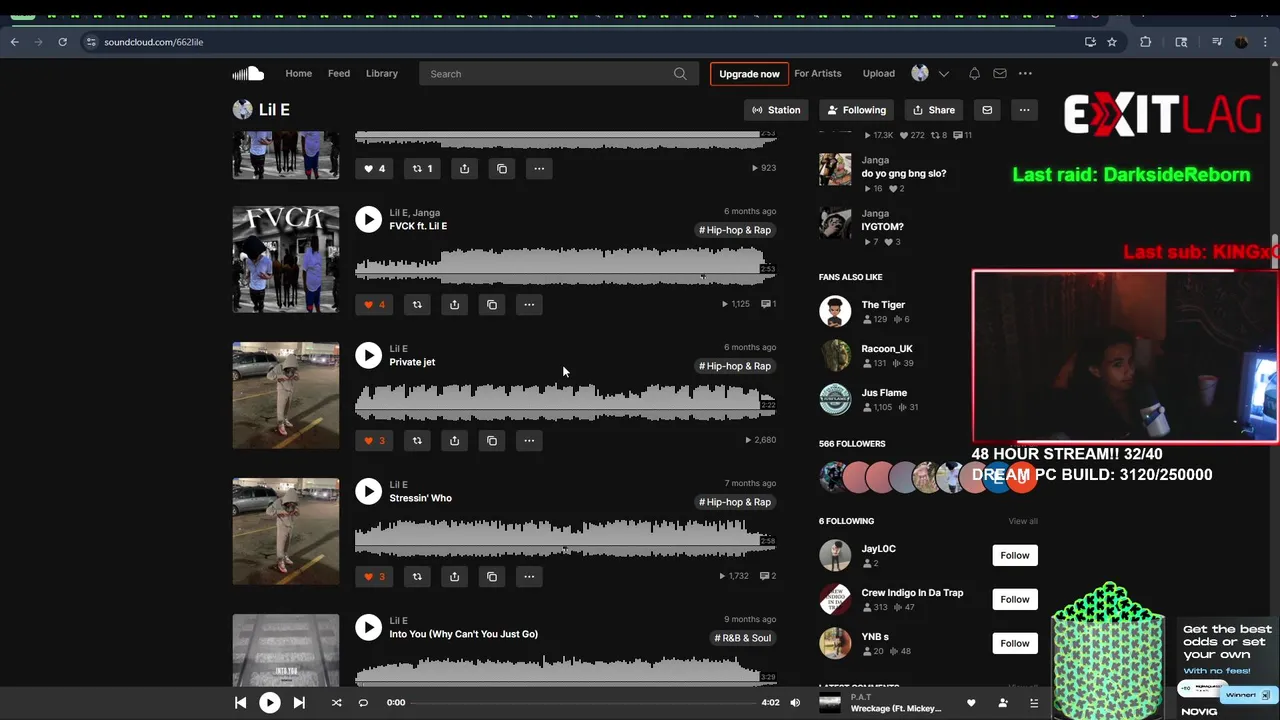Open the Library tab
This screenshot has width=1280, height=720.
tap(382, 73)
